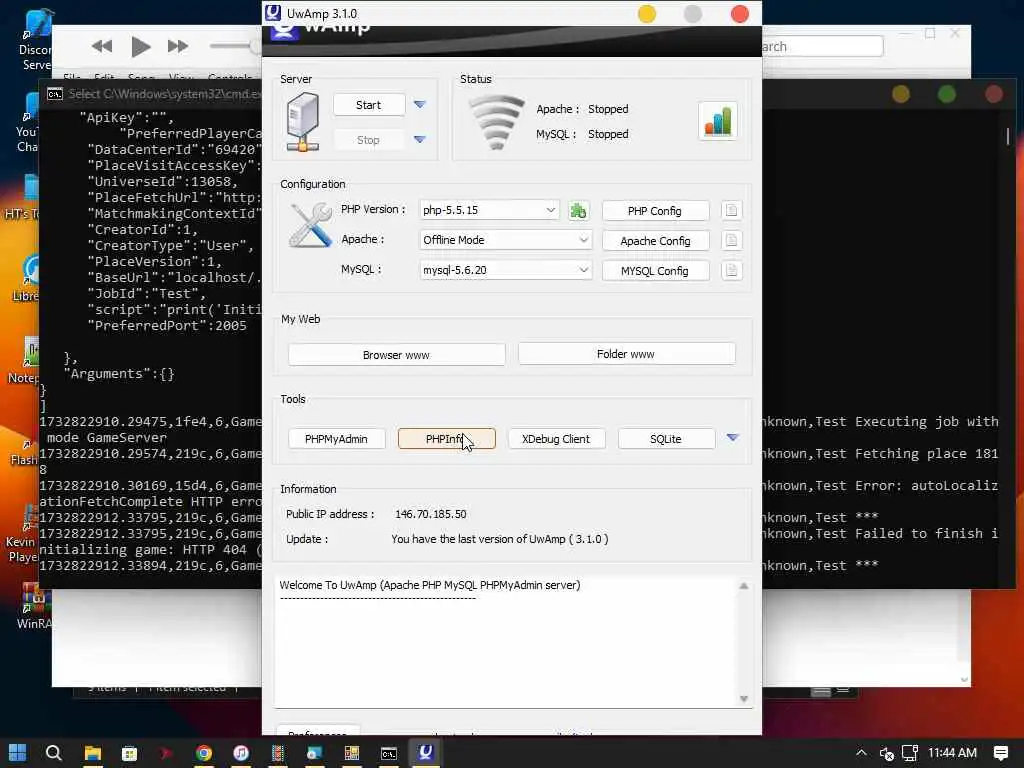The image size is (1024, 768).
Task: Click Browser www button
Action: point(396,355)
